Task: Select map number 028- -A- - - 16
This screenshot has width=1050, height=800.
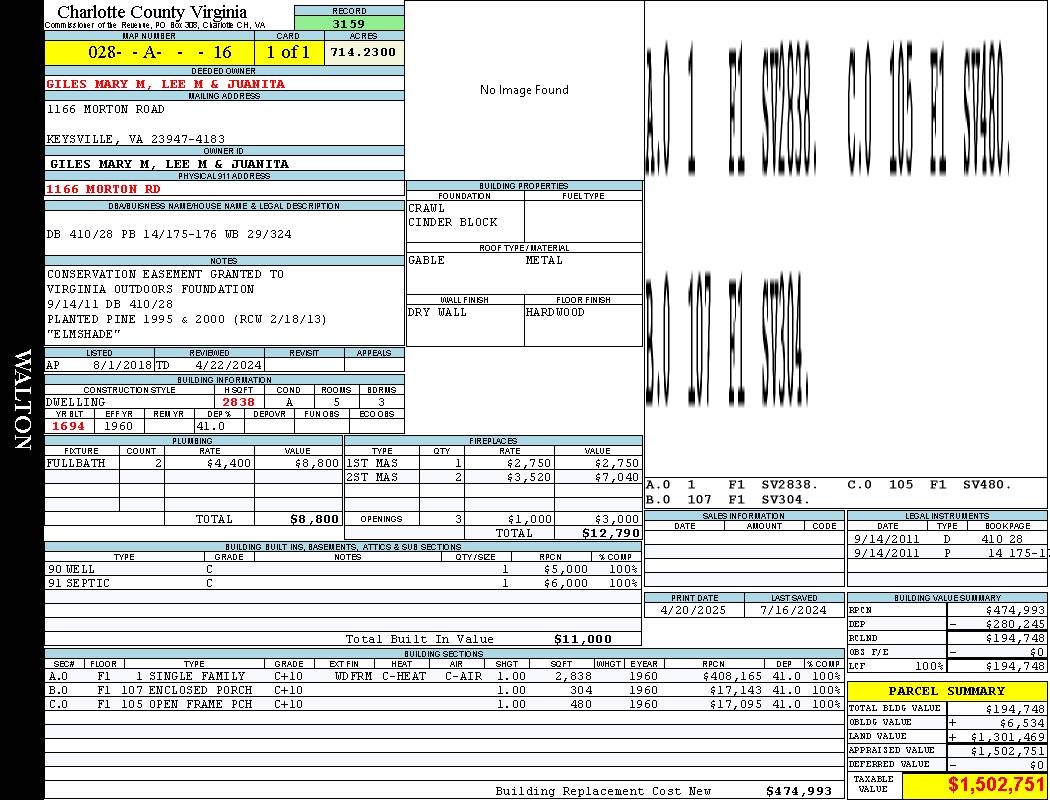Action: pyautogui.click(x=159, y=52)
